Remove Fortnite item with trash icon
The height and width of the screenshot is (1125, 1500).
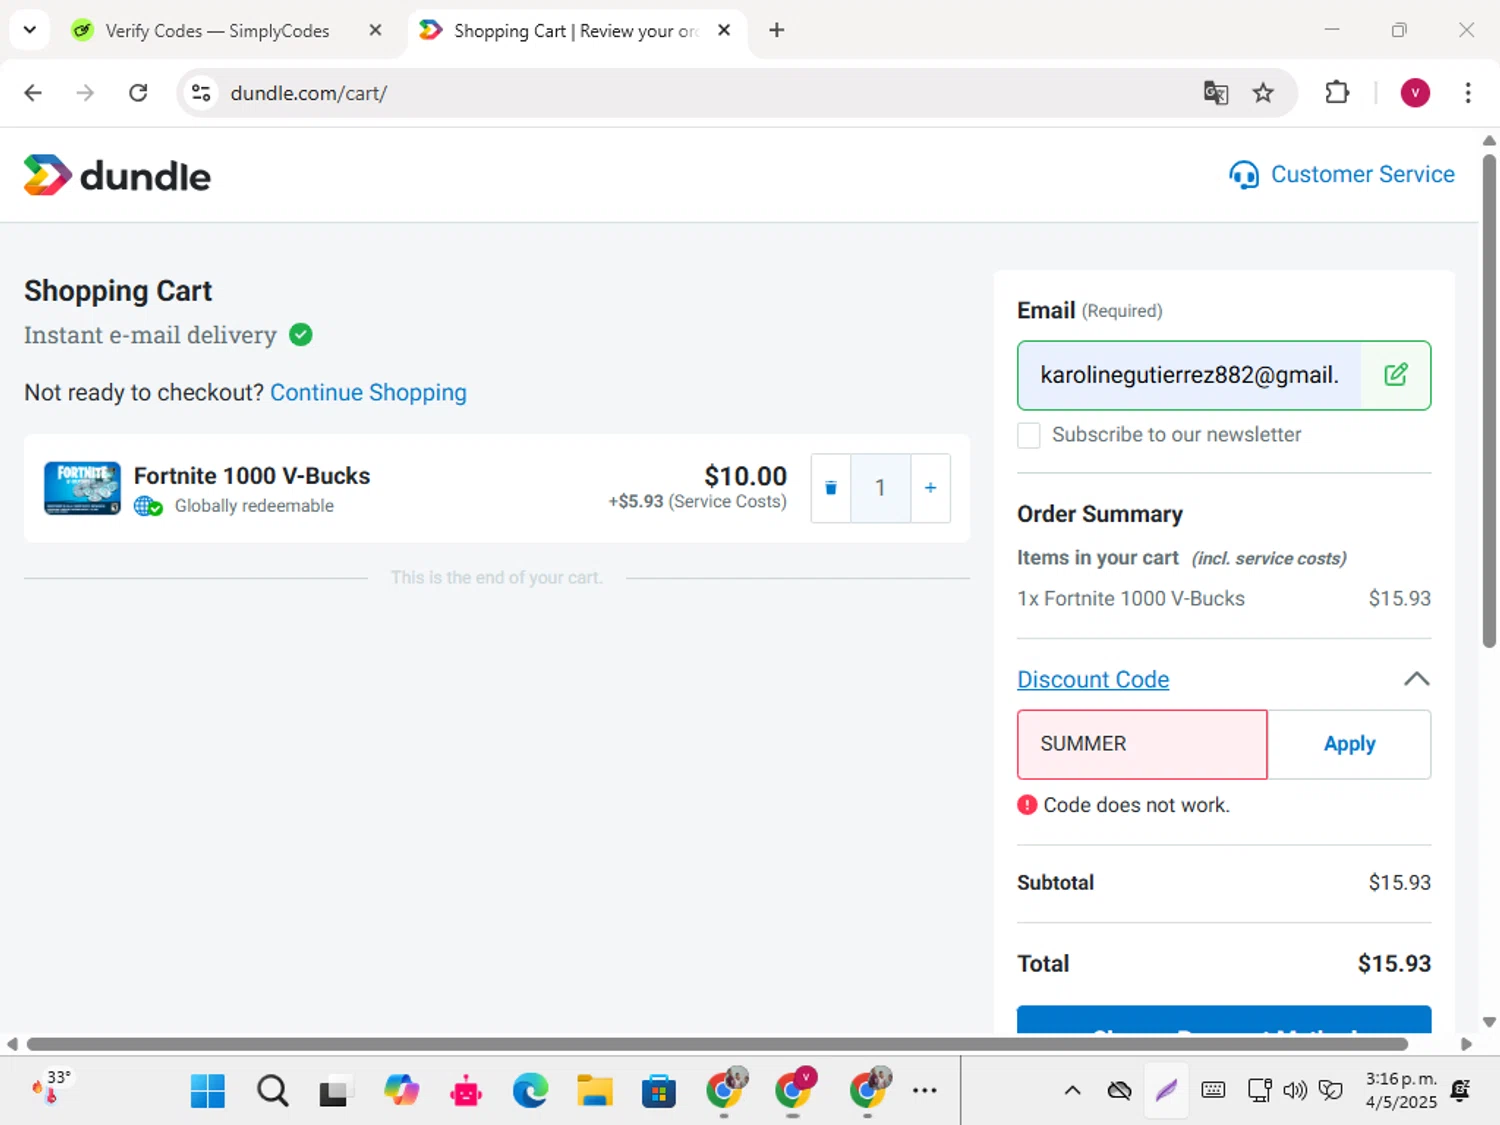pos(830,488)
